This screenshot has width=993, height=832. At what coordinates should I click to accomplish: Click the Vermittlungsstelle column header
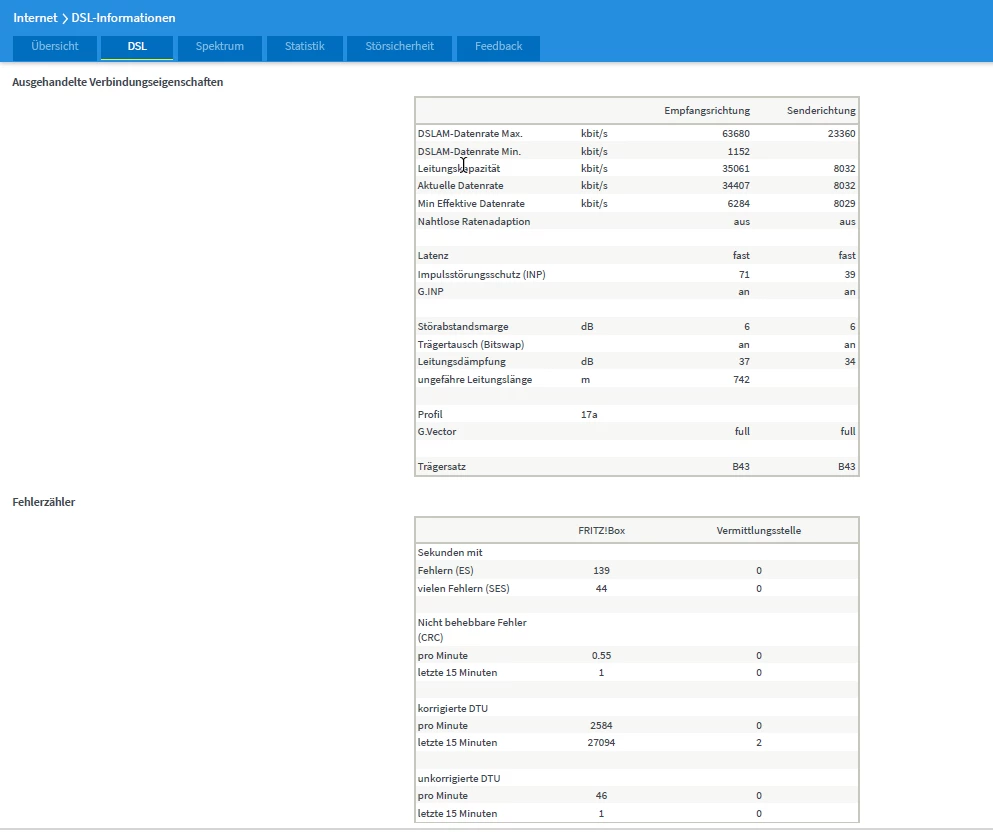click(x=758, y=530)
